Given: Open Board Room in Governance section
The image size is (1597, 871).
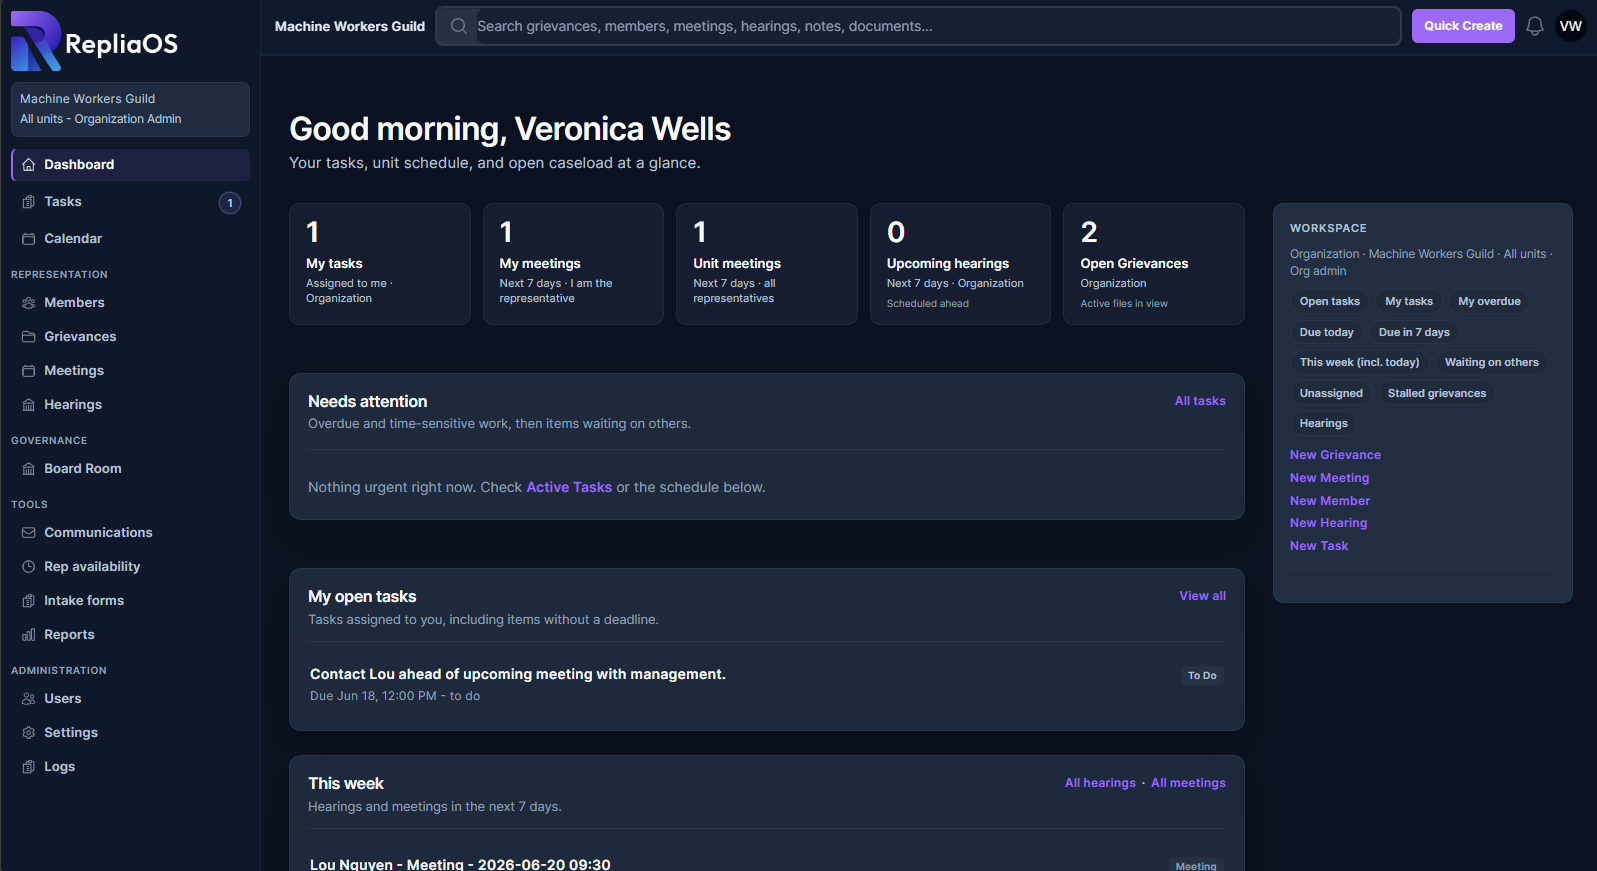Looking at the screenshot, I should pos(130,469).
